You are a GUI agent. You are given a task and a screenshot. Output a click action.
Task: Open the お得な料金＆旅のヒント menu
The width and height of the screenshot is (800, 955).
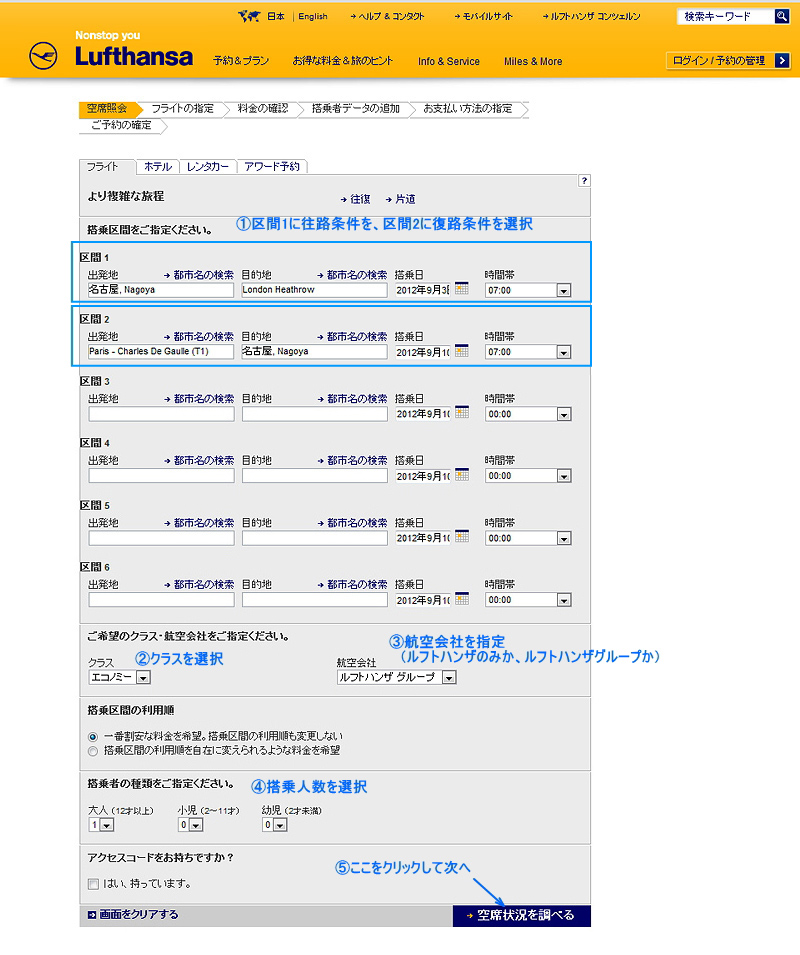[x=343, y=61]
